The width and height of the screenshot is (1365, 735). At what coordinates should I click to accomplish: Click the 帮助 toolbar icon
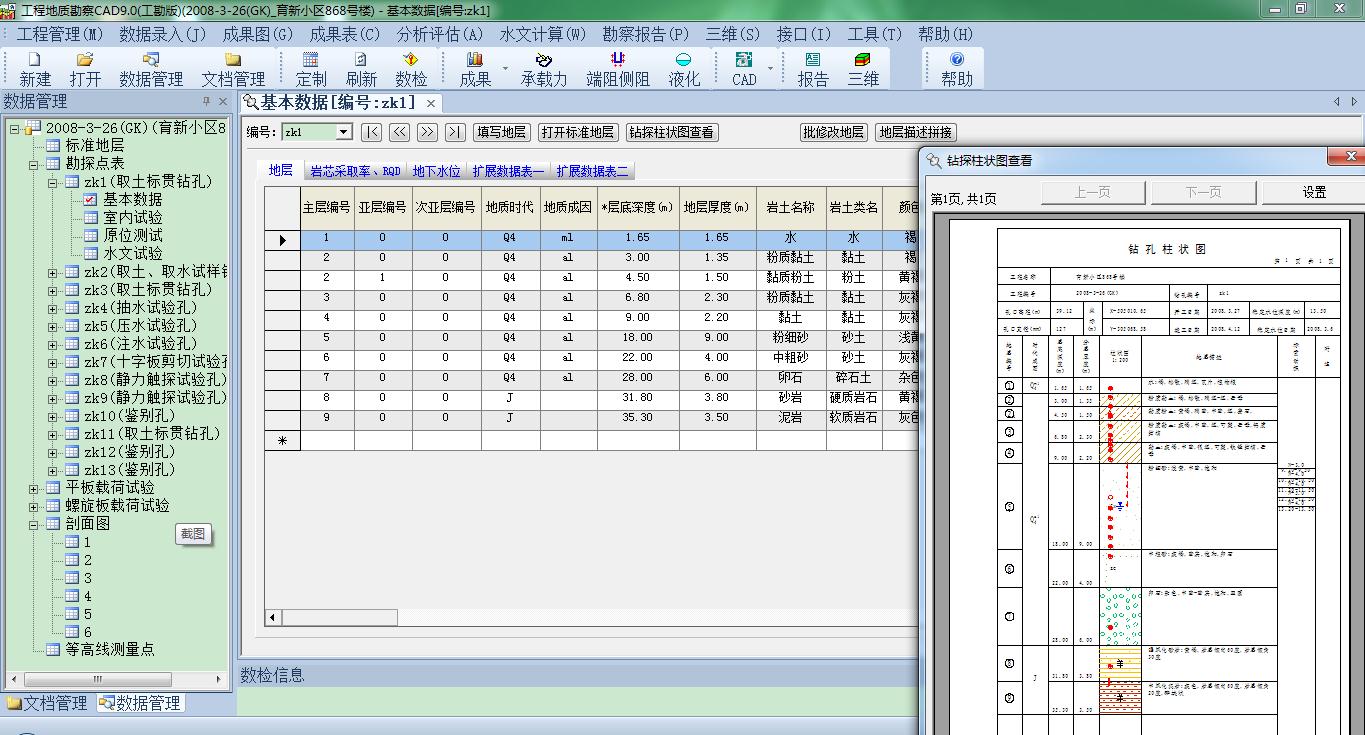(x=957, y=69)
